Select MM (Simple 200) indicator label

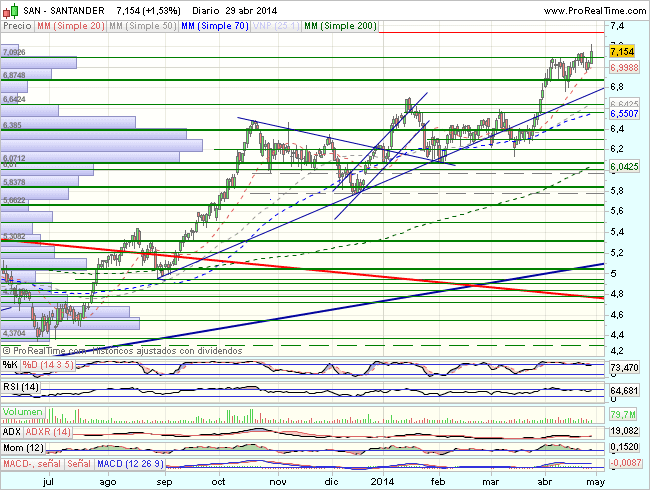click(340, 26)
